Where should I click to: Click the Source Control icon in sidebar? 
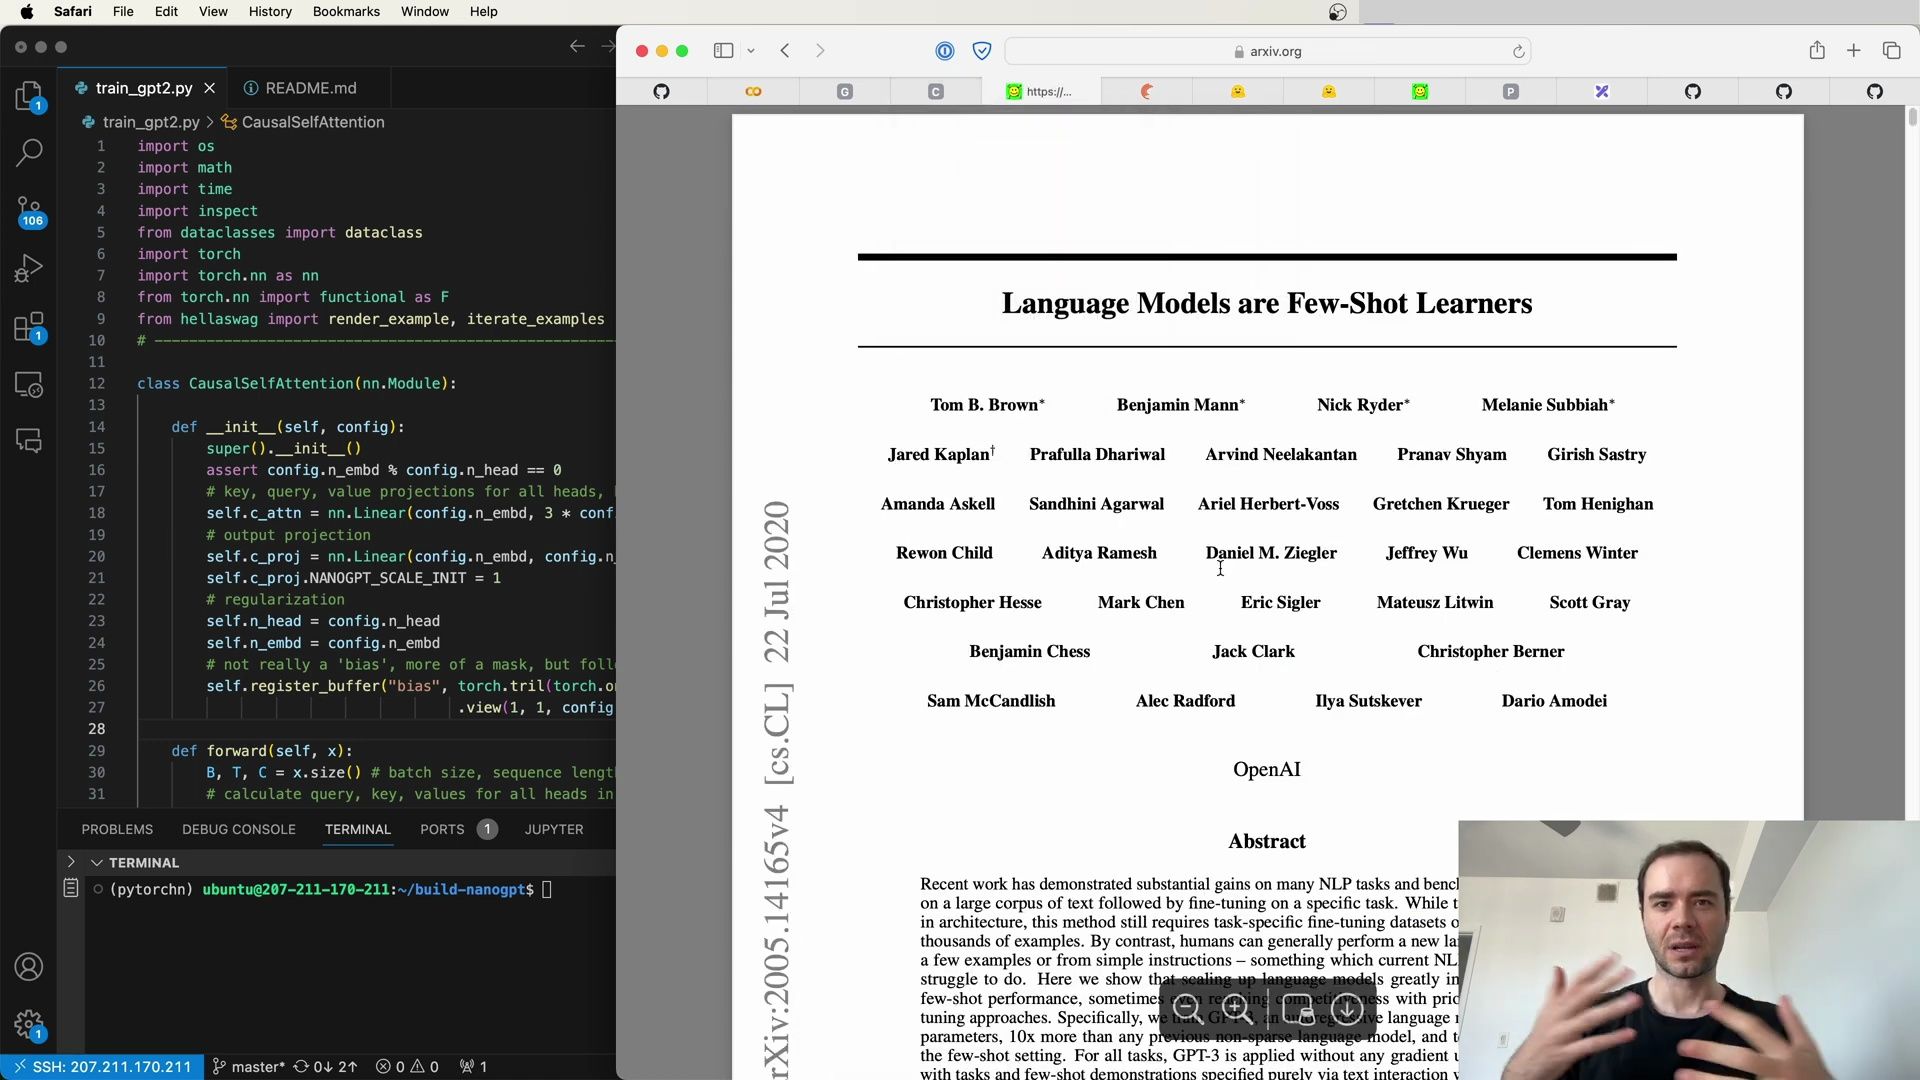[29, 208]
